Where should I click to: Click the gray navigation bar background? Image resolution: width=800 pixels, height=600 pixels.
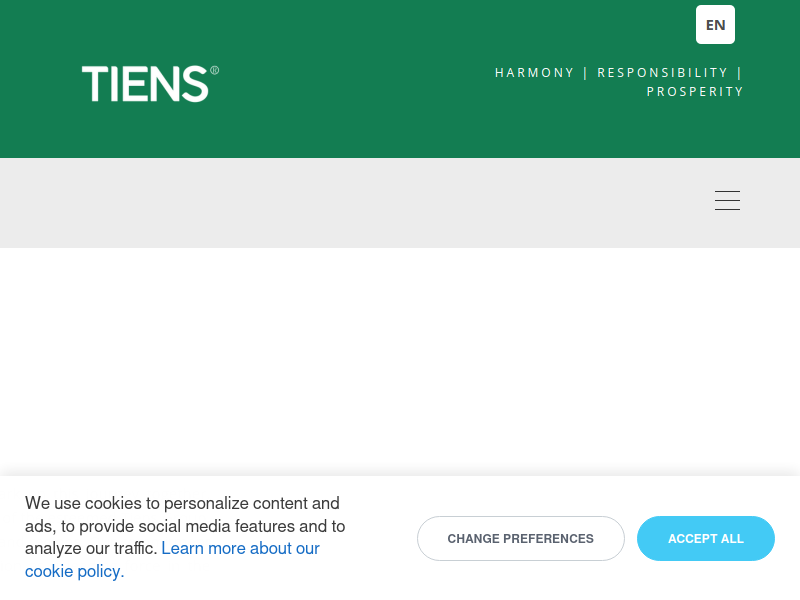coord(357,203)
